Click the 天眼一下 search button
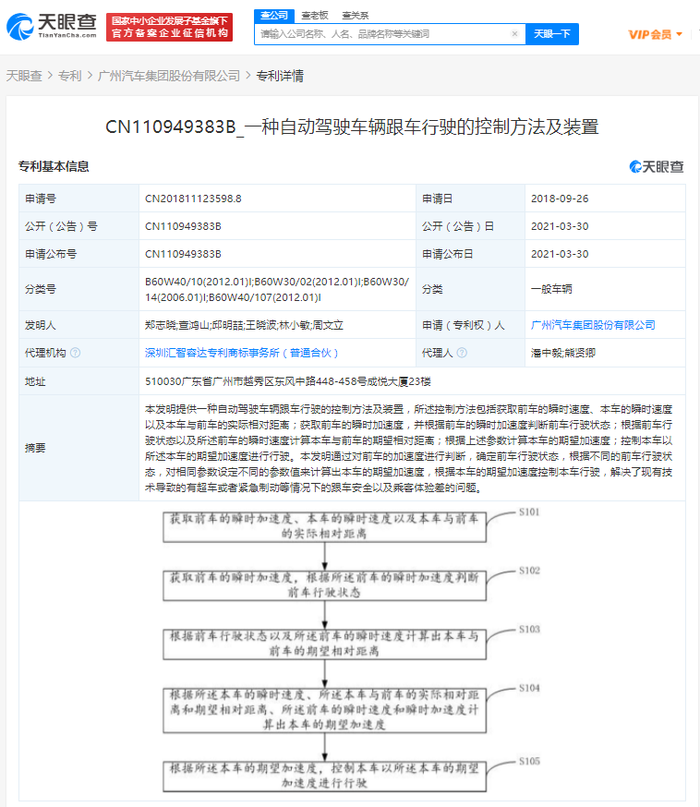Image resolution: width=700 pixels, height=807 pixels. tap(552, 34)
